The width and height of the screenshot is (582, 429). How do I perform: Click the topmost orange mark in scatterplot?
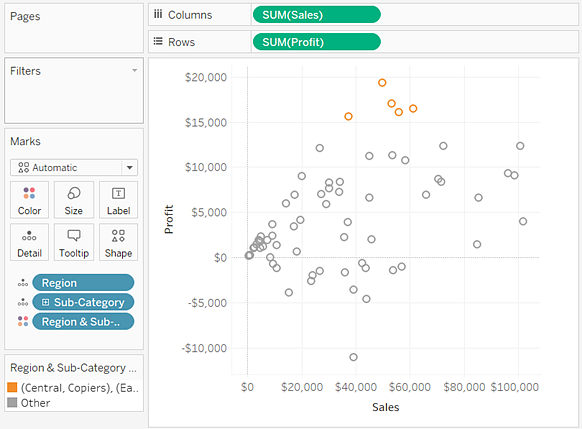point(382,82)
